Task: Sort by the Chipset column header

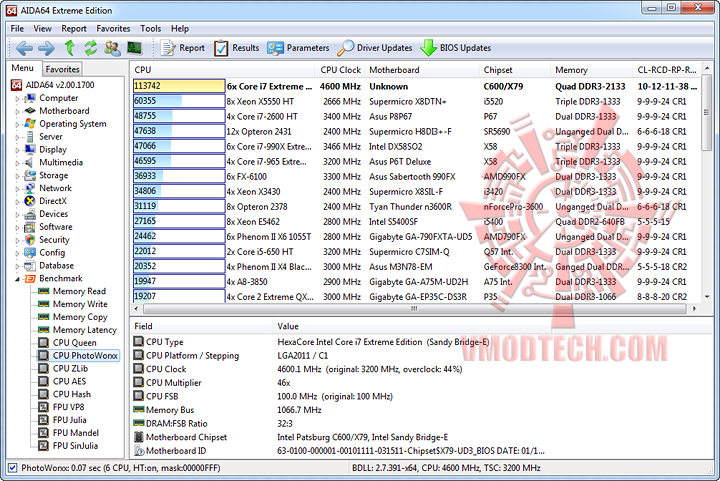Action: click(x=515, y=70)
